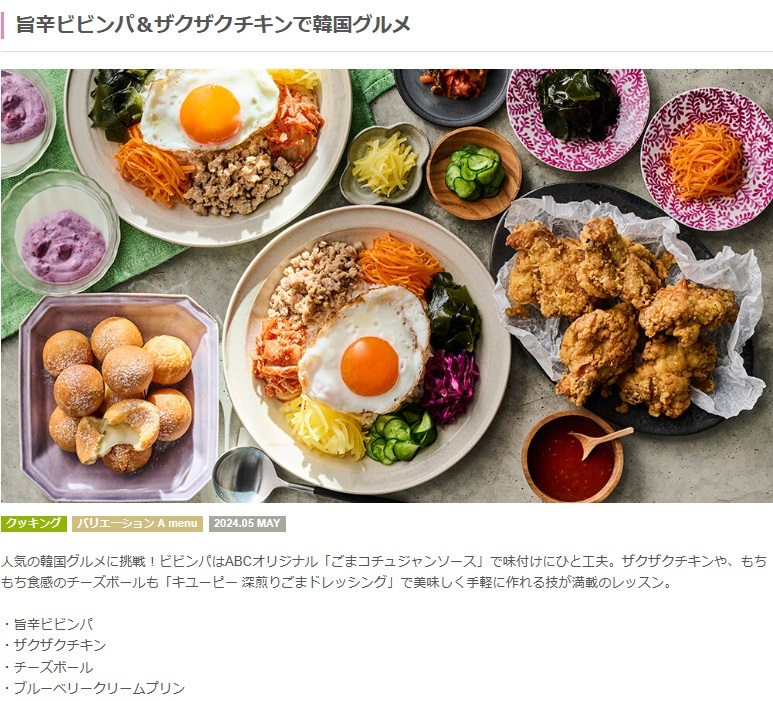Click the 2024.05 MAY date tag

pos(247,524)
